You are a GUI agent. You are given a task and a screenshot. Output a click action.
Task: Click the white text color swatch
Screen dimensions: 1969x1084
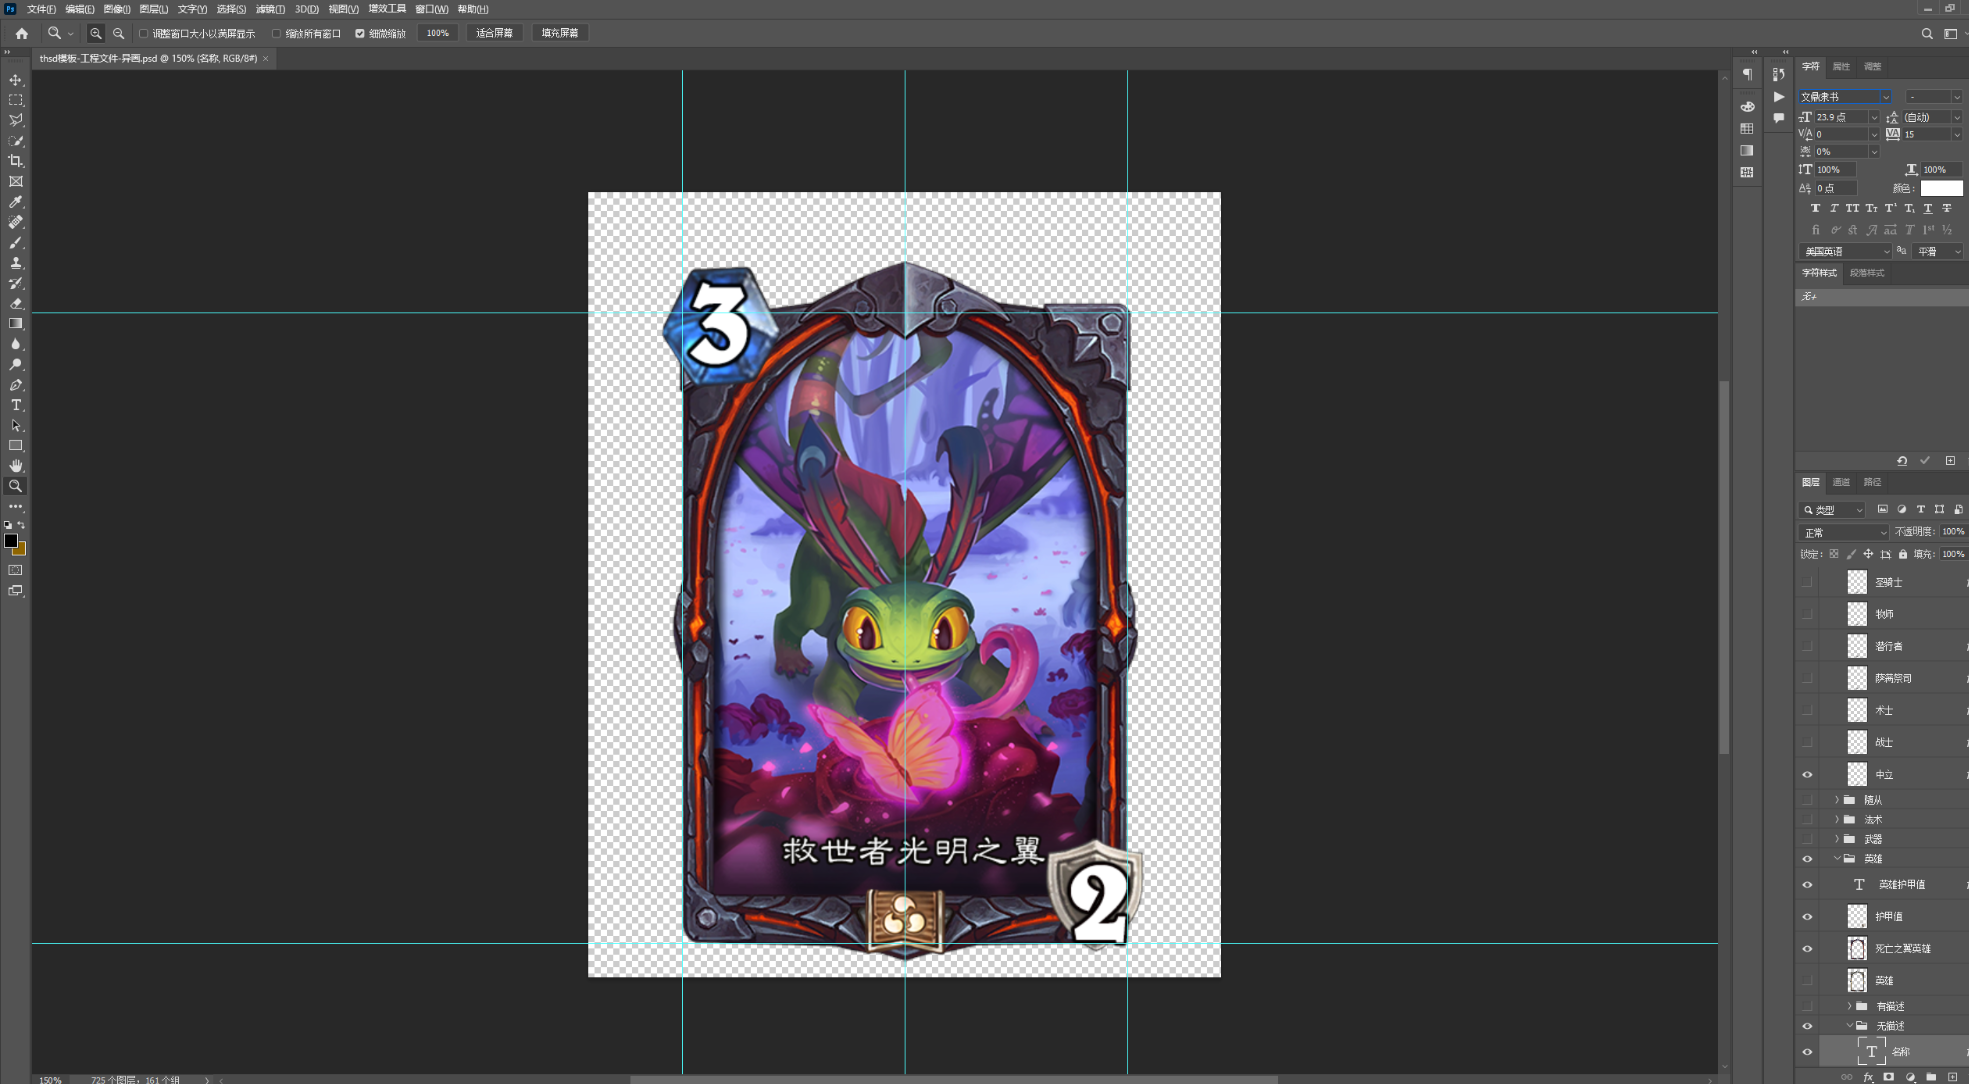click(x=1941, y=188)
